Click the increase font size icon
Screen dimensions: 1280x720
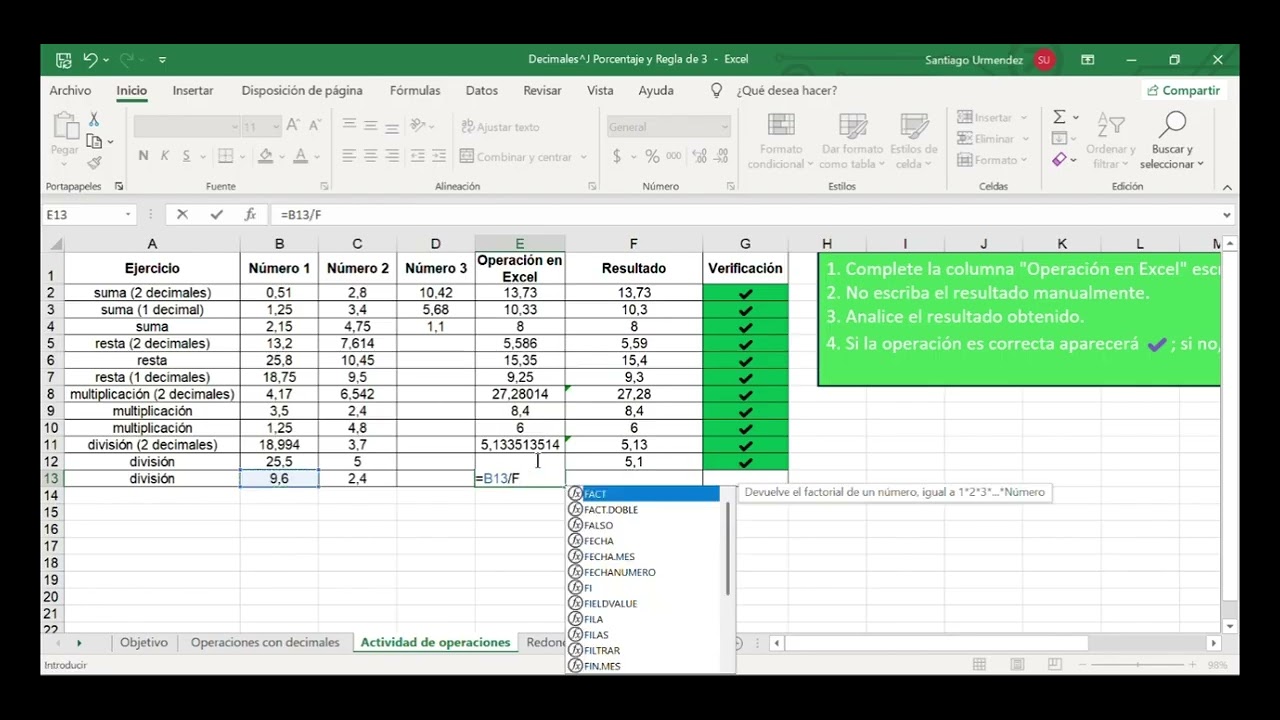click(x=293, y=126)
